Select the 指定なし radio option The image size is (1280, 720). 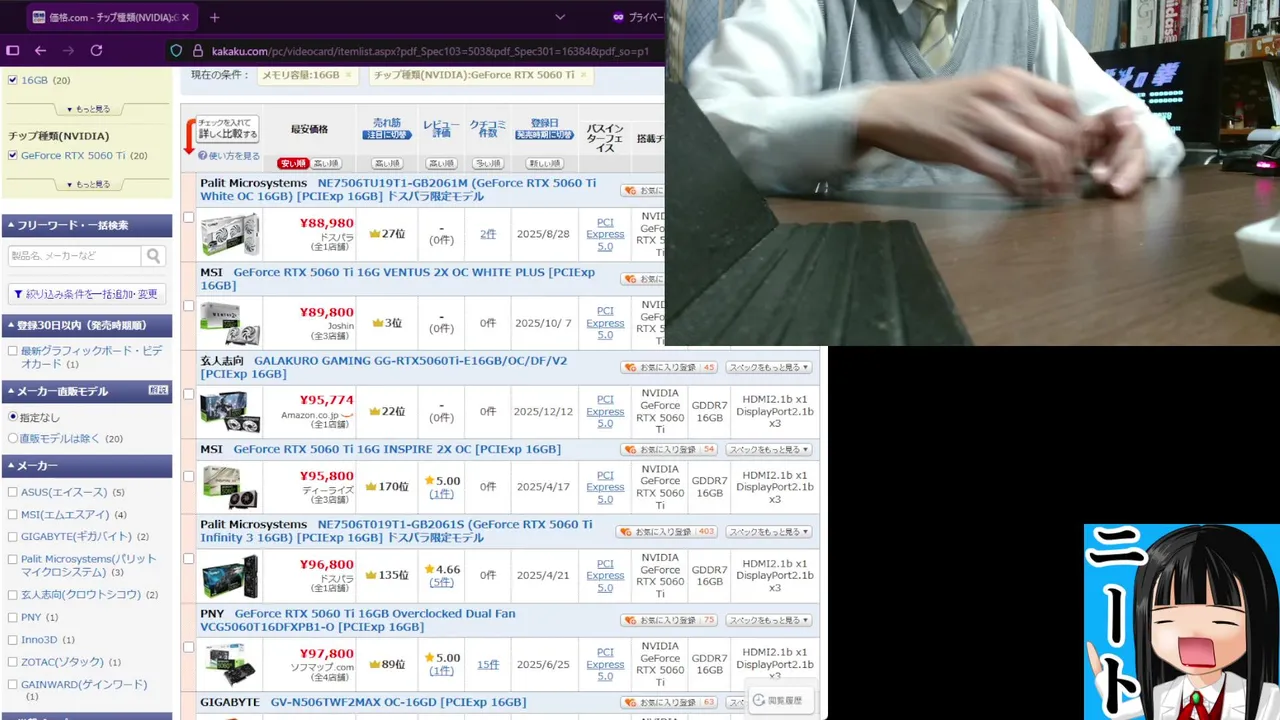(x=13, y=417)
